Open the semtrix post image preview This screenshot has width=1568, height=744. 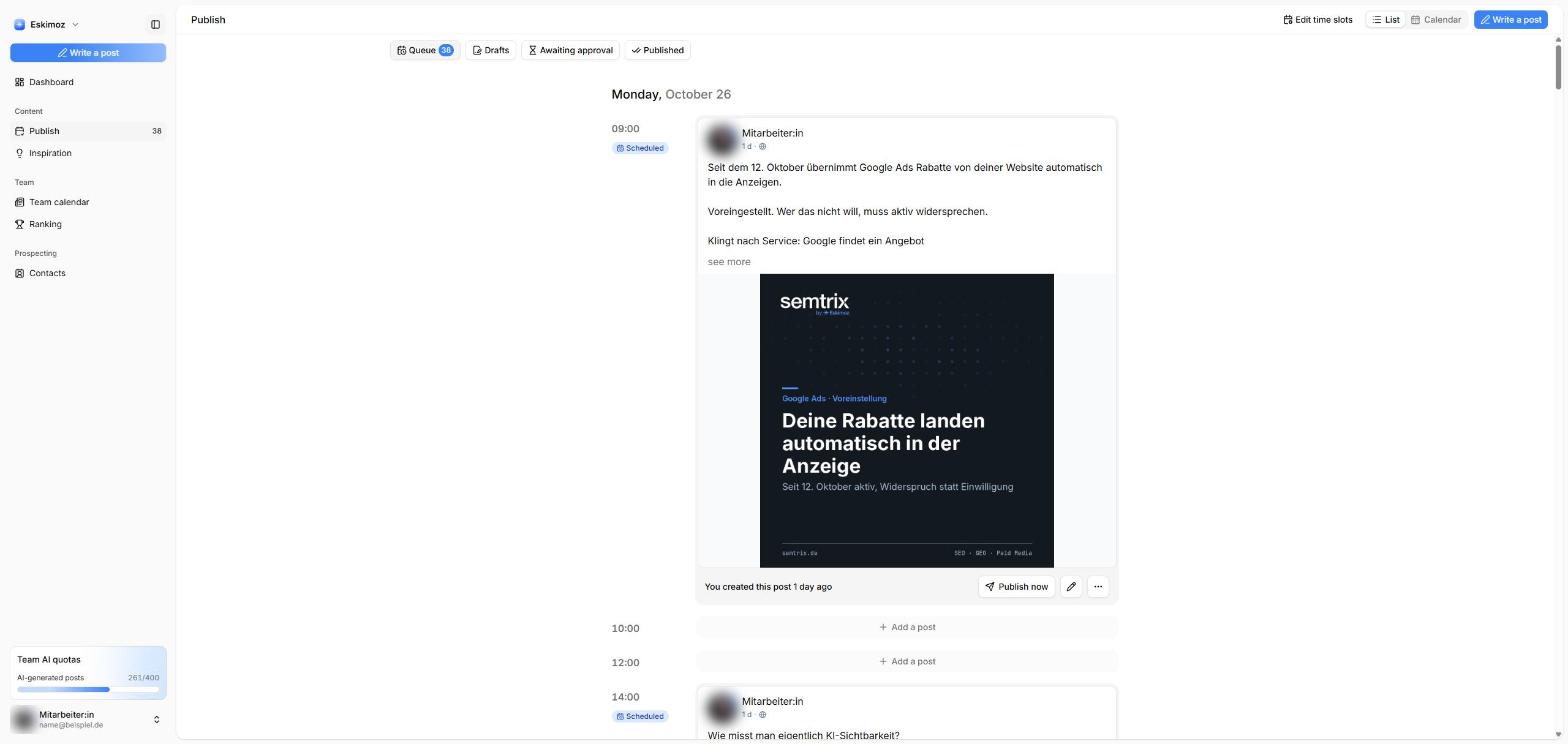point(907,421)
